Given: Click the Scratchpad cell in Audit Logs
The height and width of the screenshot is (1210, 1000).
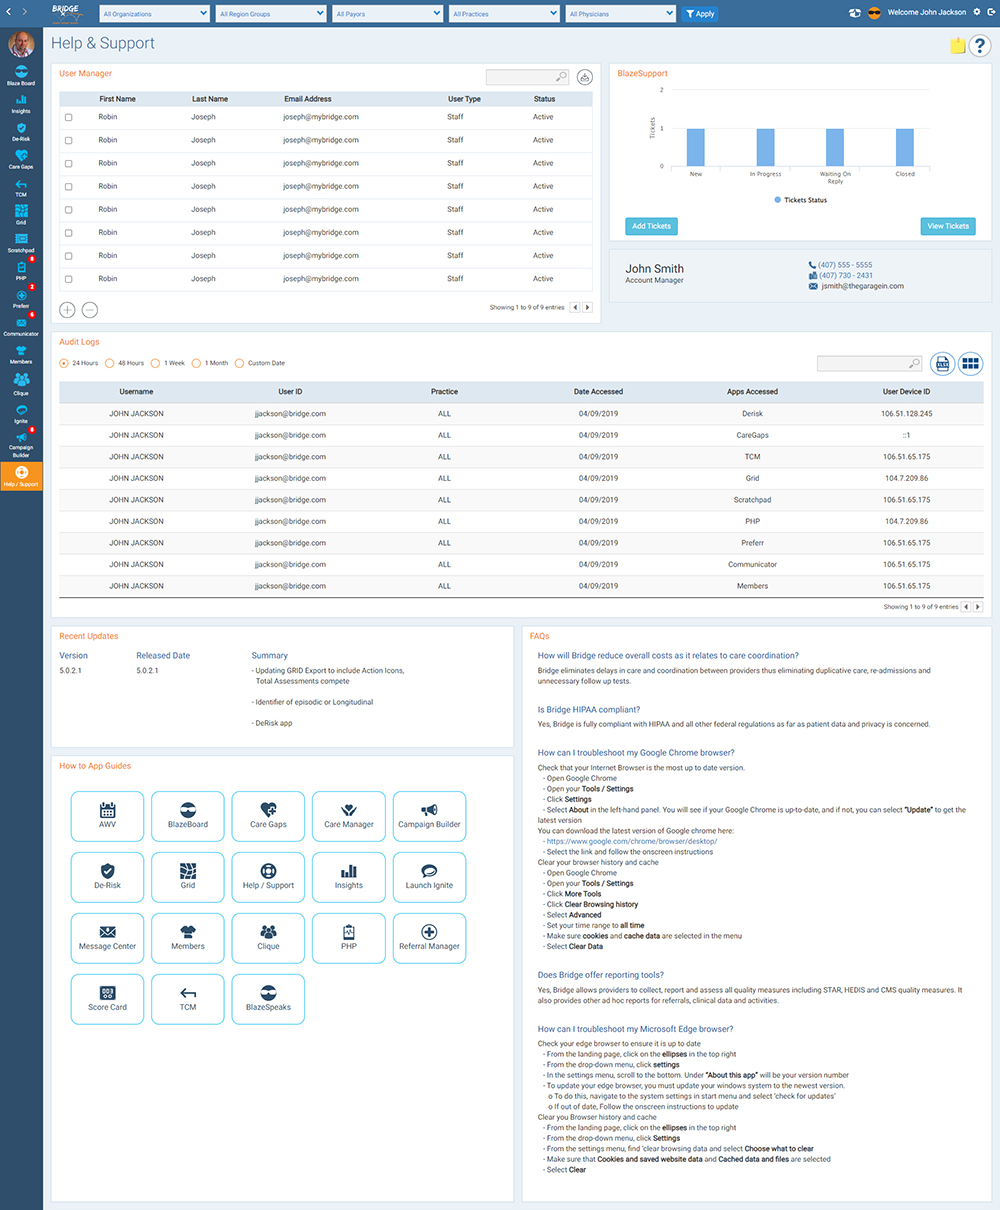Looking at the screenshot, I should pos(752,500).
